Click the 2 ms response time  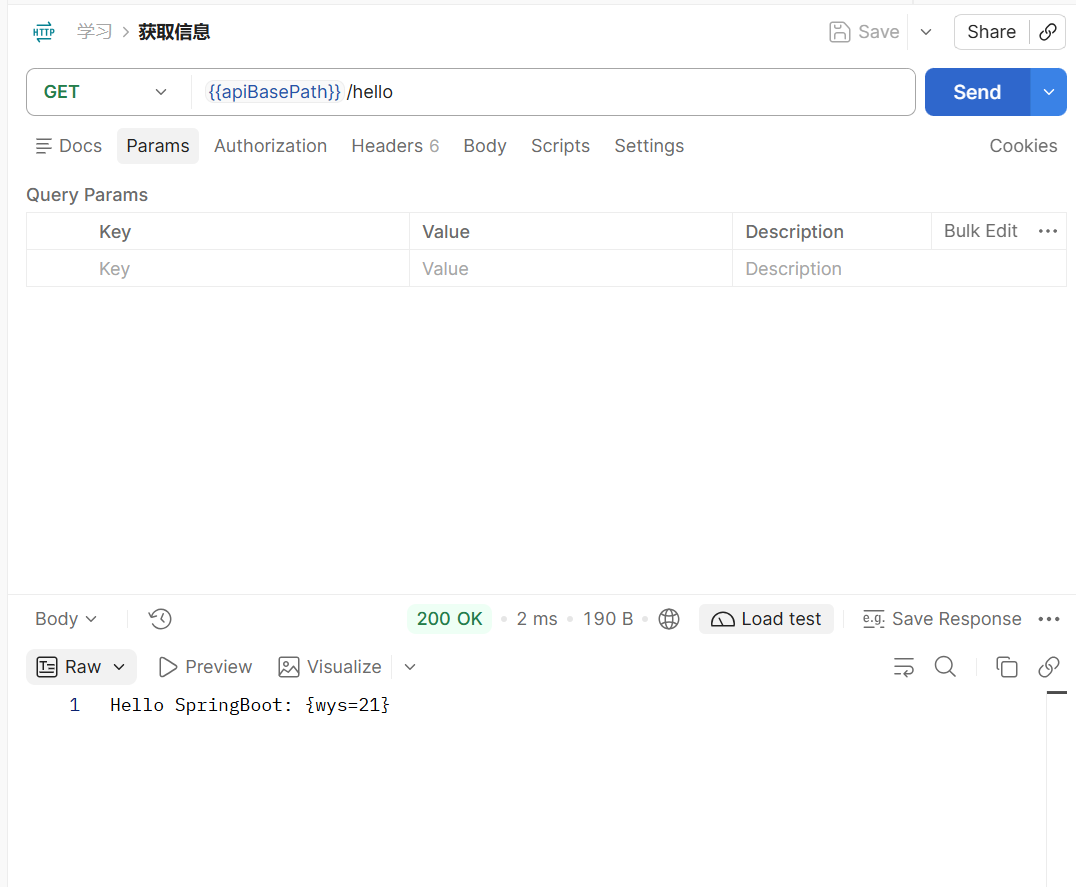point(537,619)
